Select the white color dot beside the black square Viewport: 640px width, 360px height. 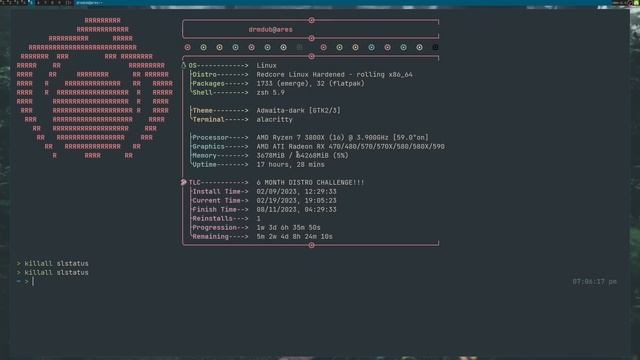point(419,47)
